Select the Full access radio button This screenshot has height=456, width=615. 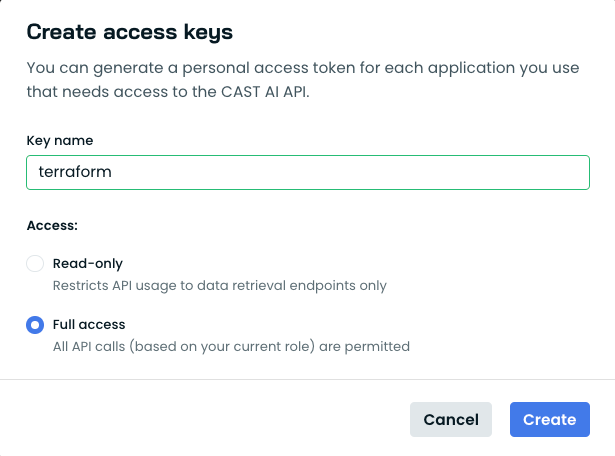[x=35, y=325]
